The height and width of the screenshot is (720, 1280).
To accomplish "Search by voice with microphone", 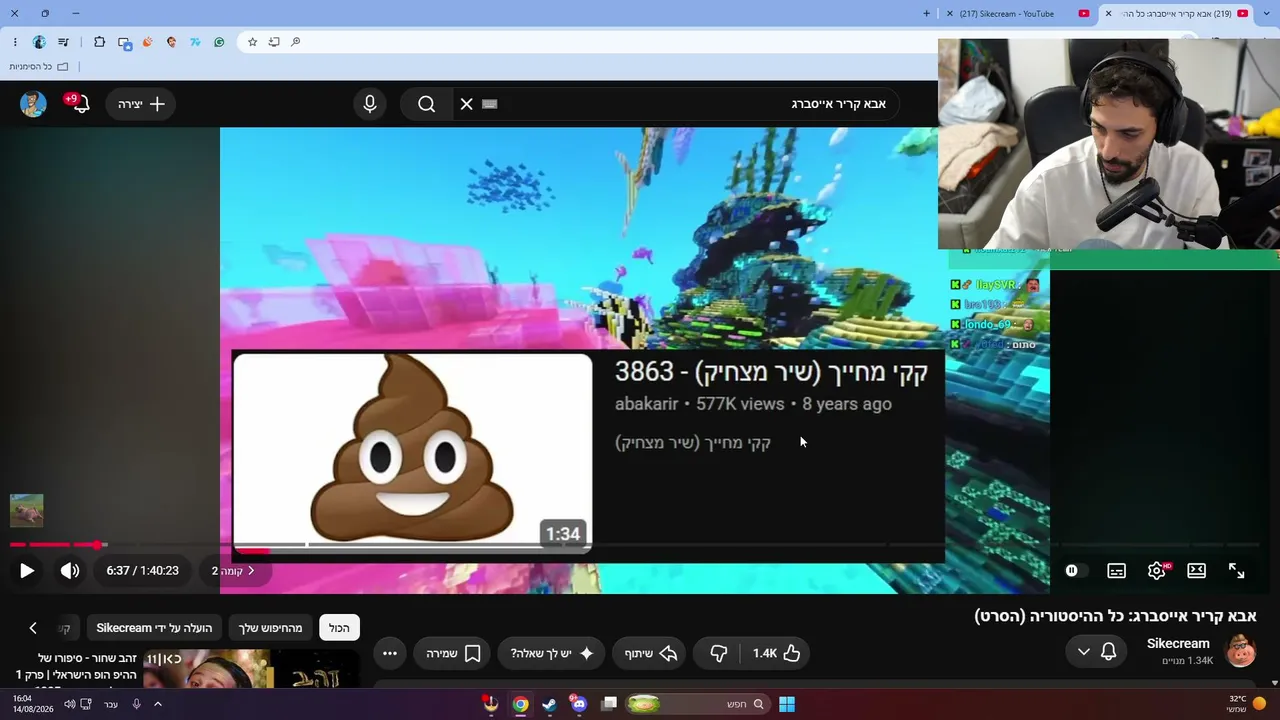I will pyautogui.click(x=370, y=104).
